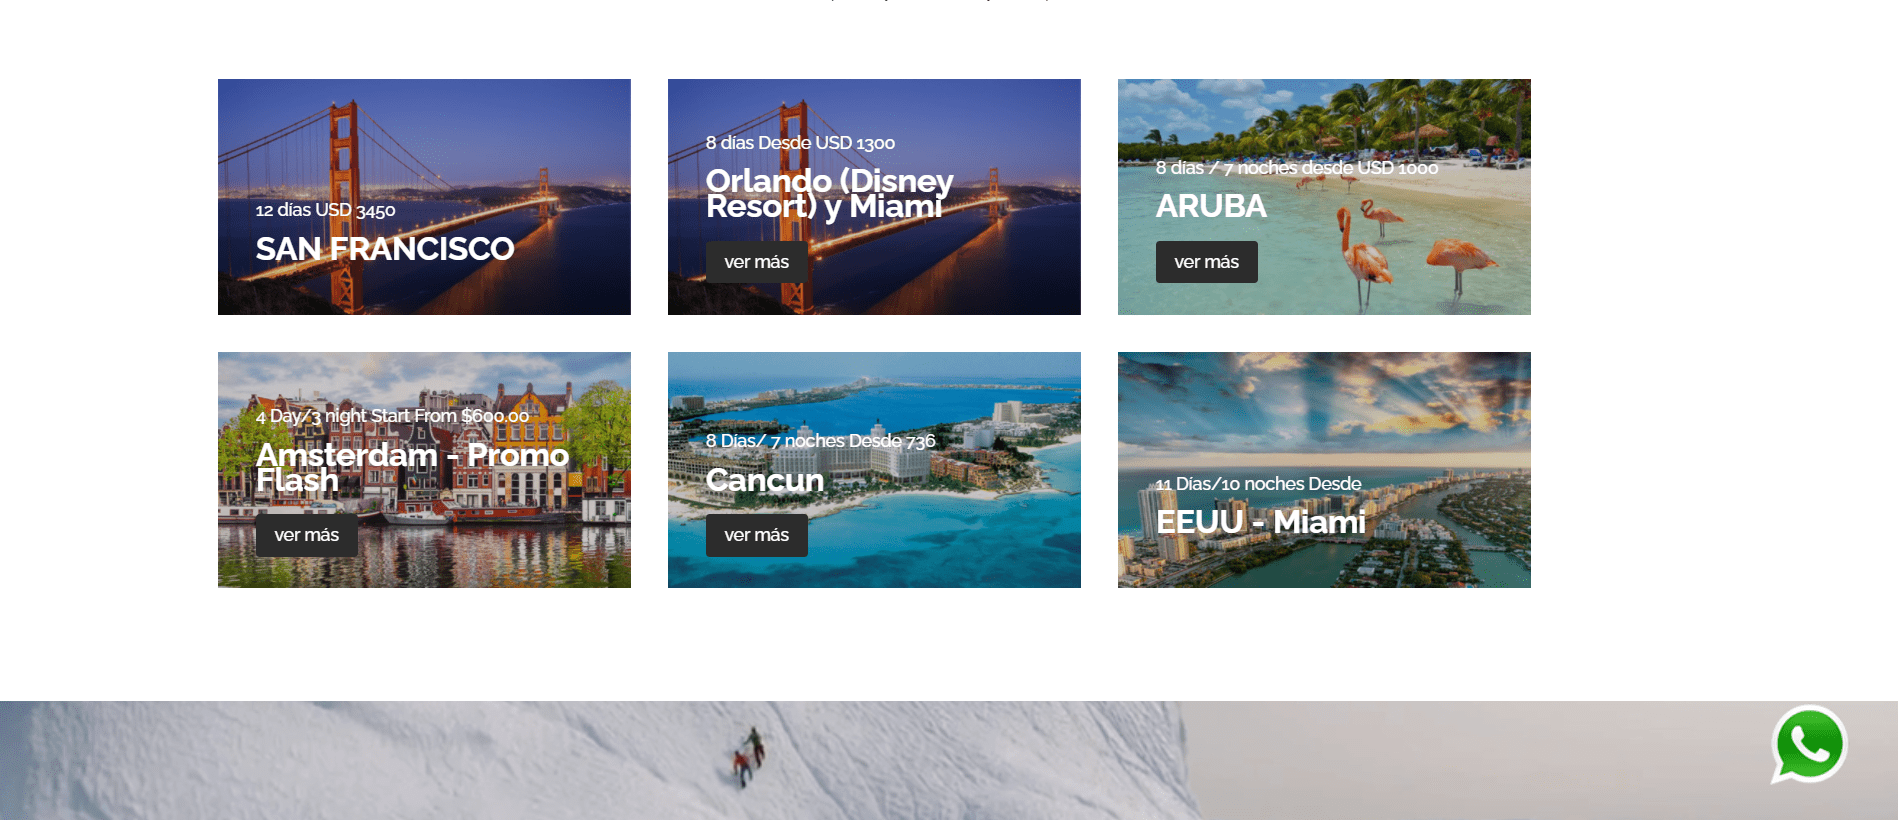Open the Orlando (Disney Resort) y Miami title

[x=830, y=193]
